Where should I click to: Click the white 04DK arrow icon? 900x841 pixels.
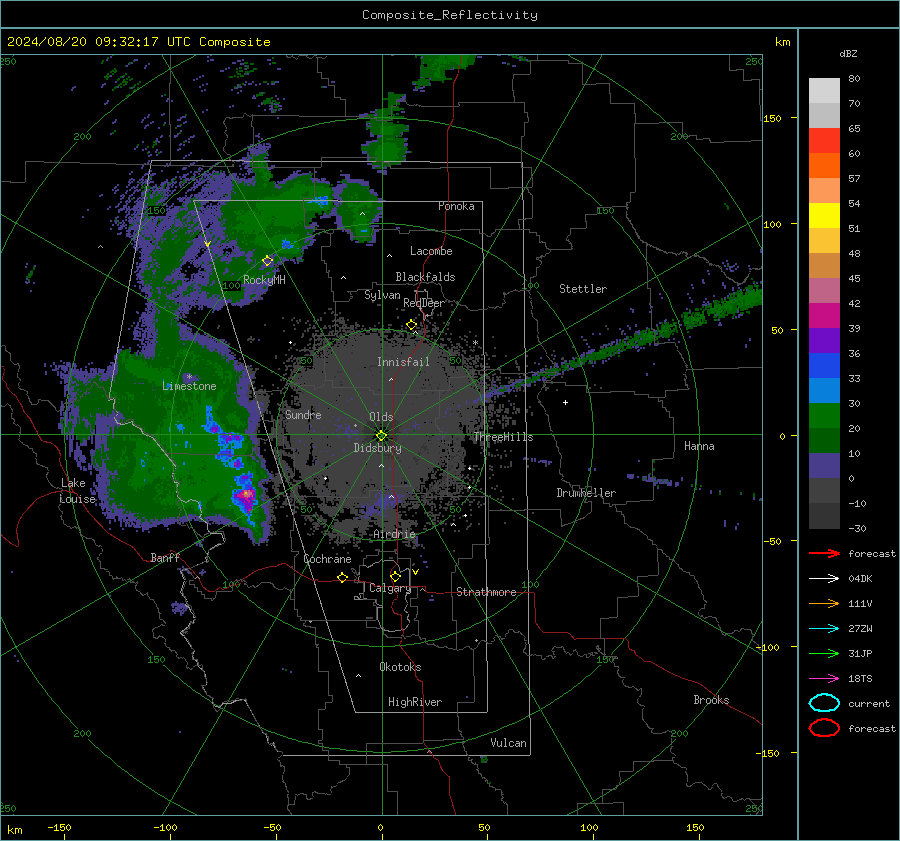824,579
